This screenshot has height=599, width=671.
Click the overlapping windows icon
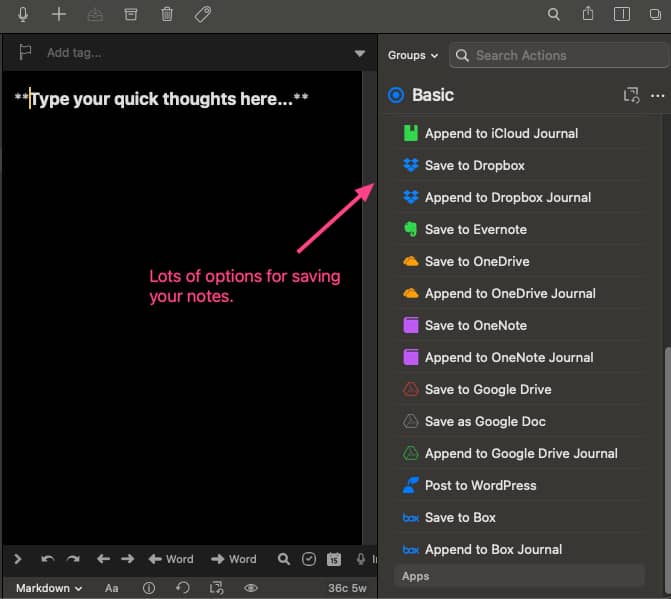click(x=655, y=15)
